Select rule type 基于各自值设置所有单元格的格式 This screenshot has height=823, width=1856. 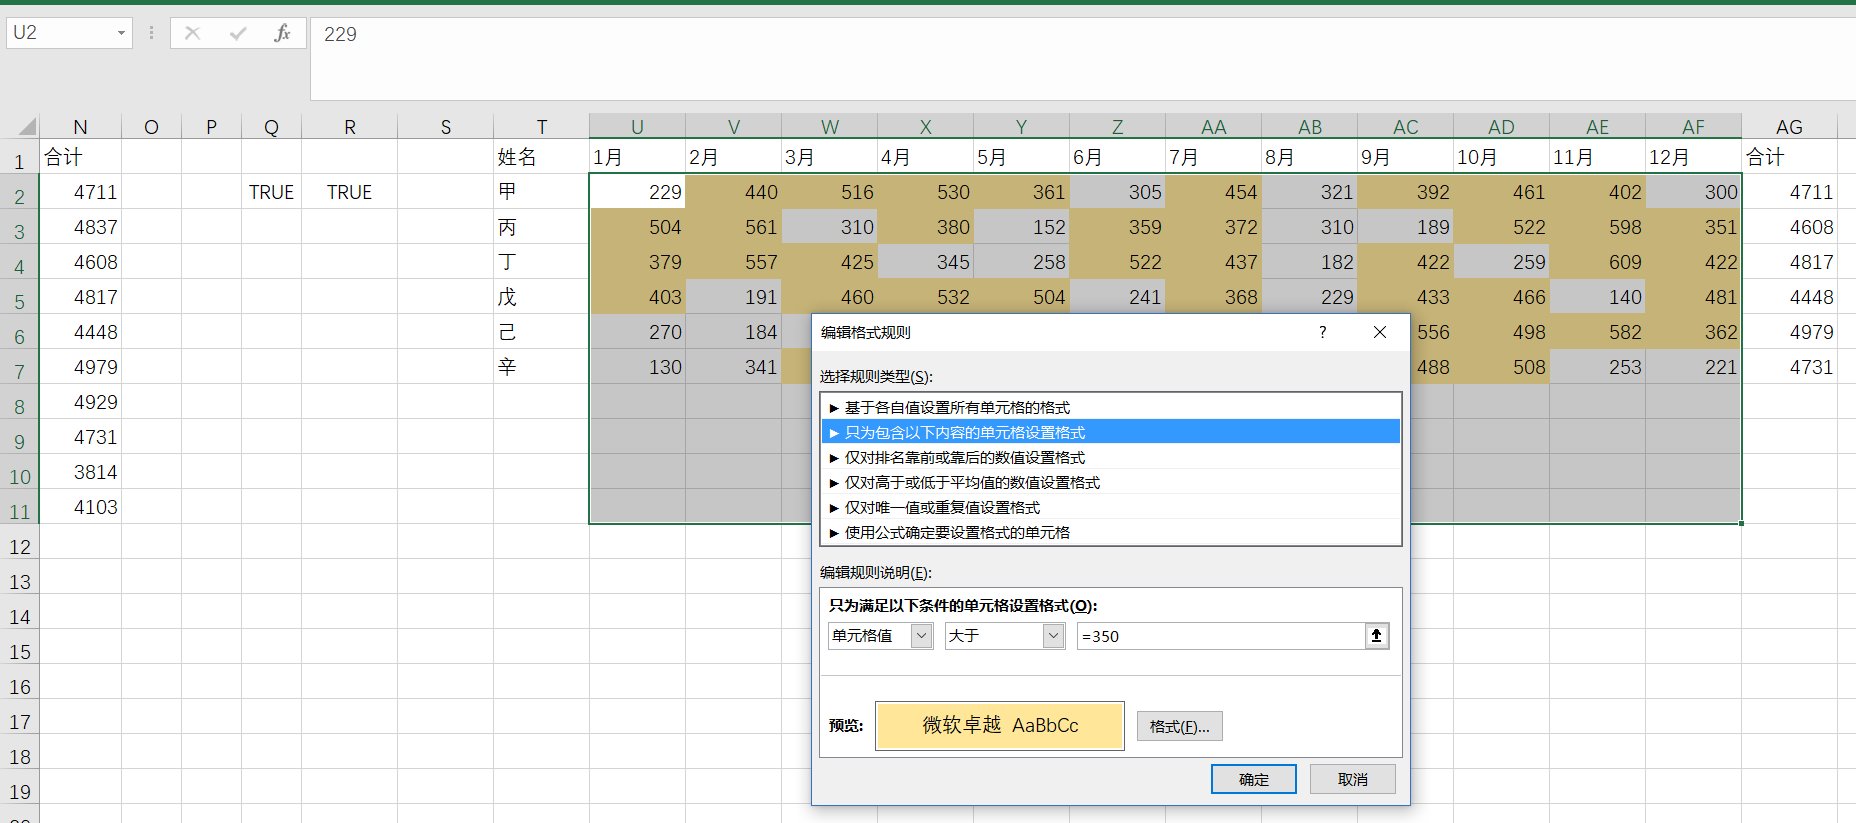click(957, 408)
